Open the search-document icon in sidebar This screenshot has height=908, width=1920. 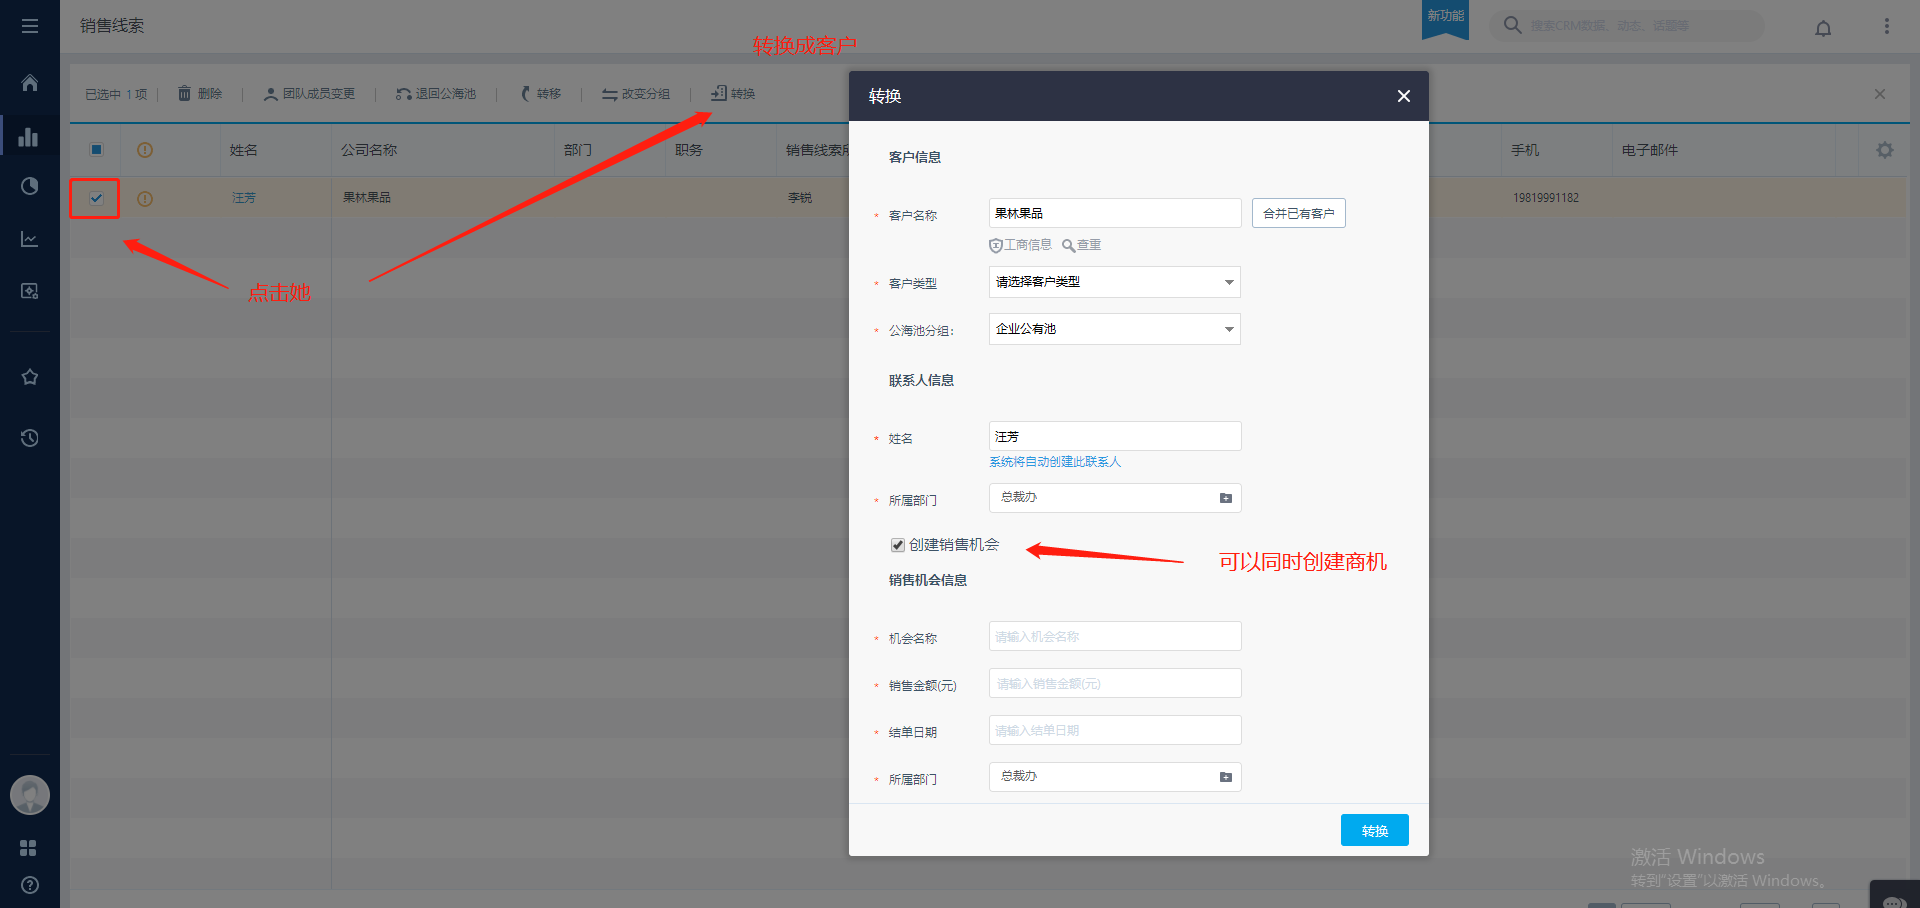tap(30, 291)
